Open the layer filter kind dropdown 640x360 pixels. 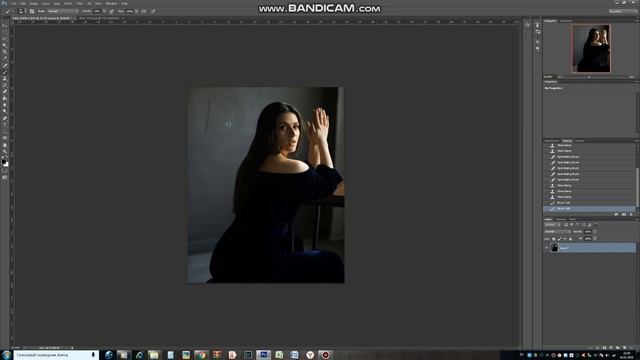click(552, 224)
